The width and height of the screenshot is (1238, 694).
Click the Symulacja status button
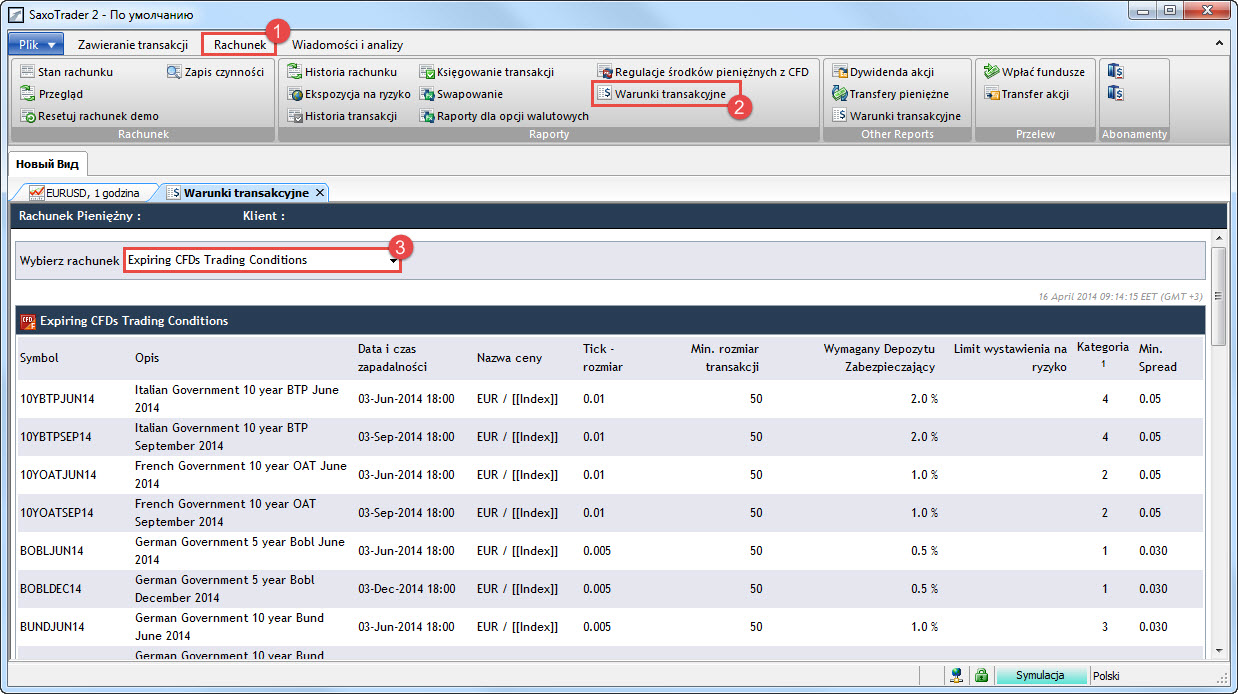tap(1040, 675)
